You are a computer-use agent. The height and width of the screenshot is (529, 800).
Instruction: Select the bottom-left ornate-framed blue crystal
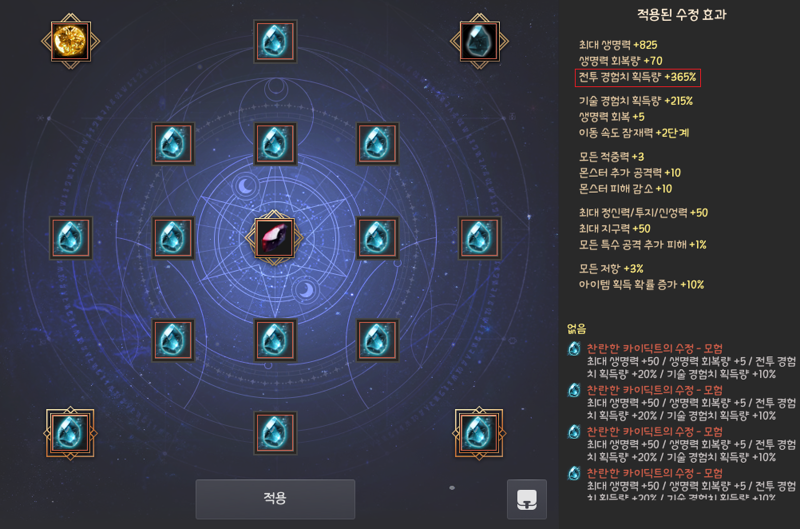click(70, 433)
